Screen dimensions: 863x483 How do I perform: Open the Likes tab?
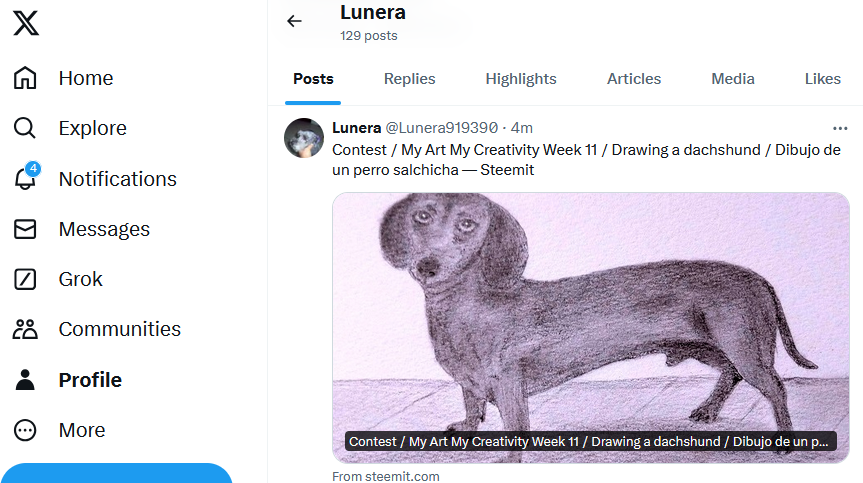(x=822, y=79)
